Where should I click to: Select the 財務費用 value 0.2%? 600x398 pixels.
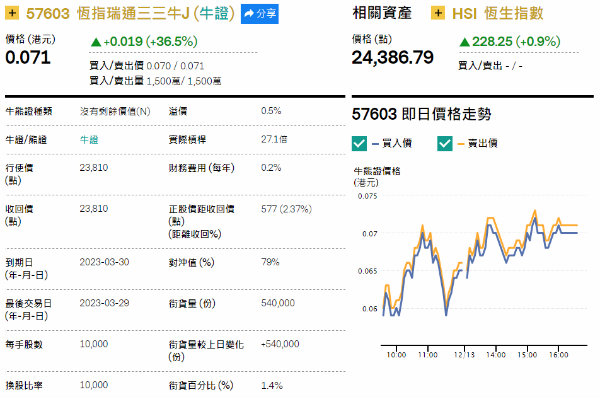[x=271, y=168]
